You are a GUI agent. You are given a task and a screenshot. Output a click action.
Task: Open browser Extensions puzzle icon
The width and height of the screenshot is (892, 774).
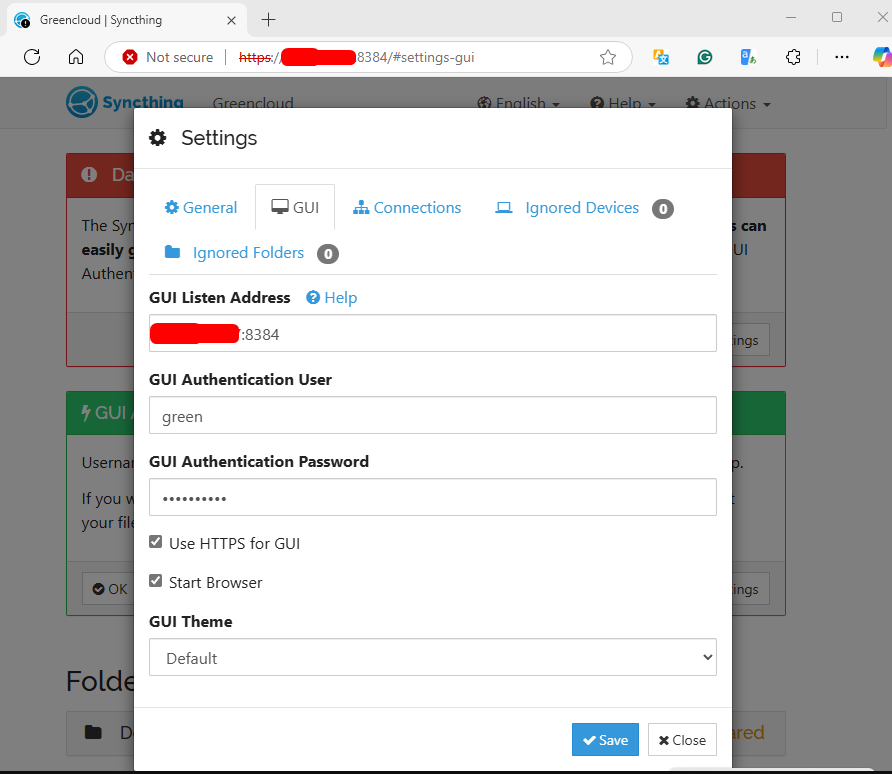coord(792,57)
